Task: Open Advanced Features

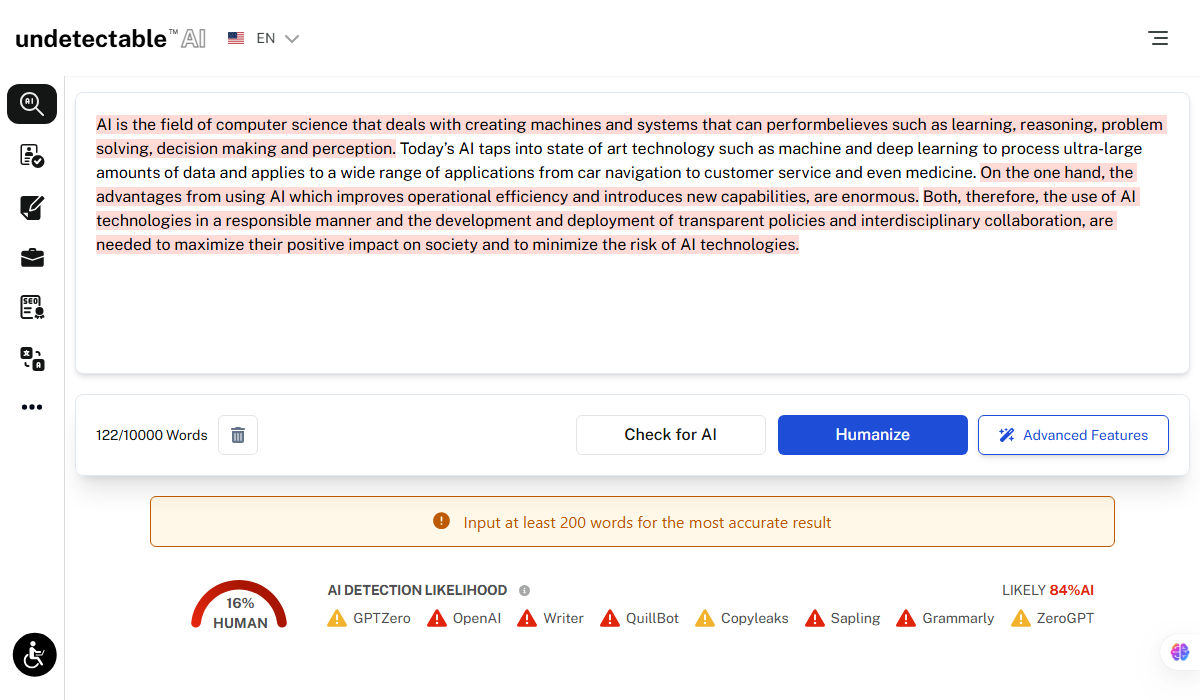Action: click(x=1073, y=435)
